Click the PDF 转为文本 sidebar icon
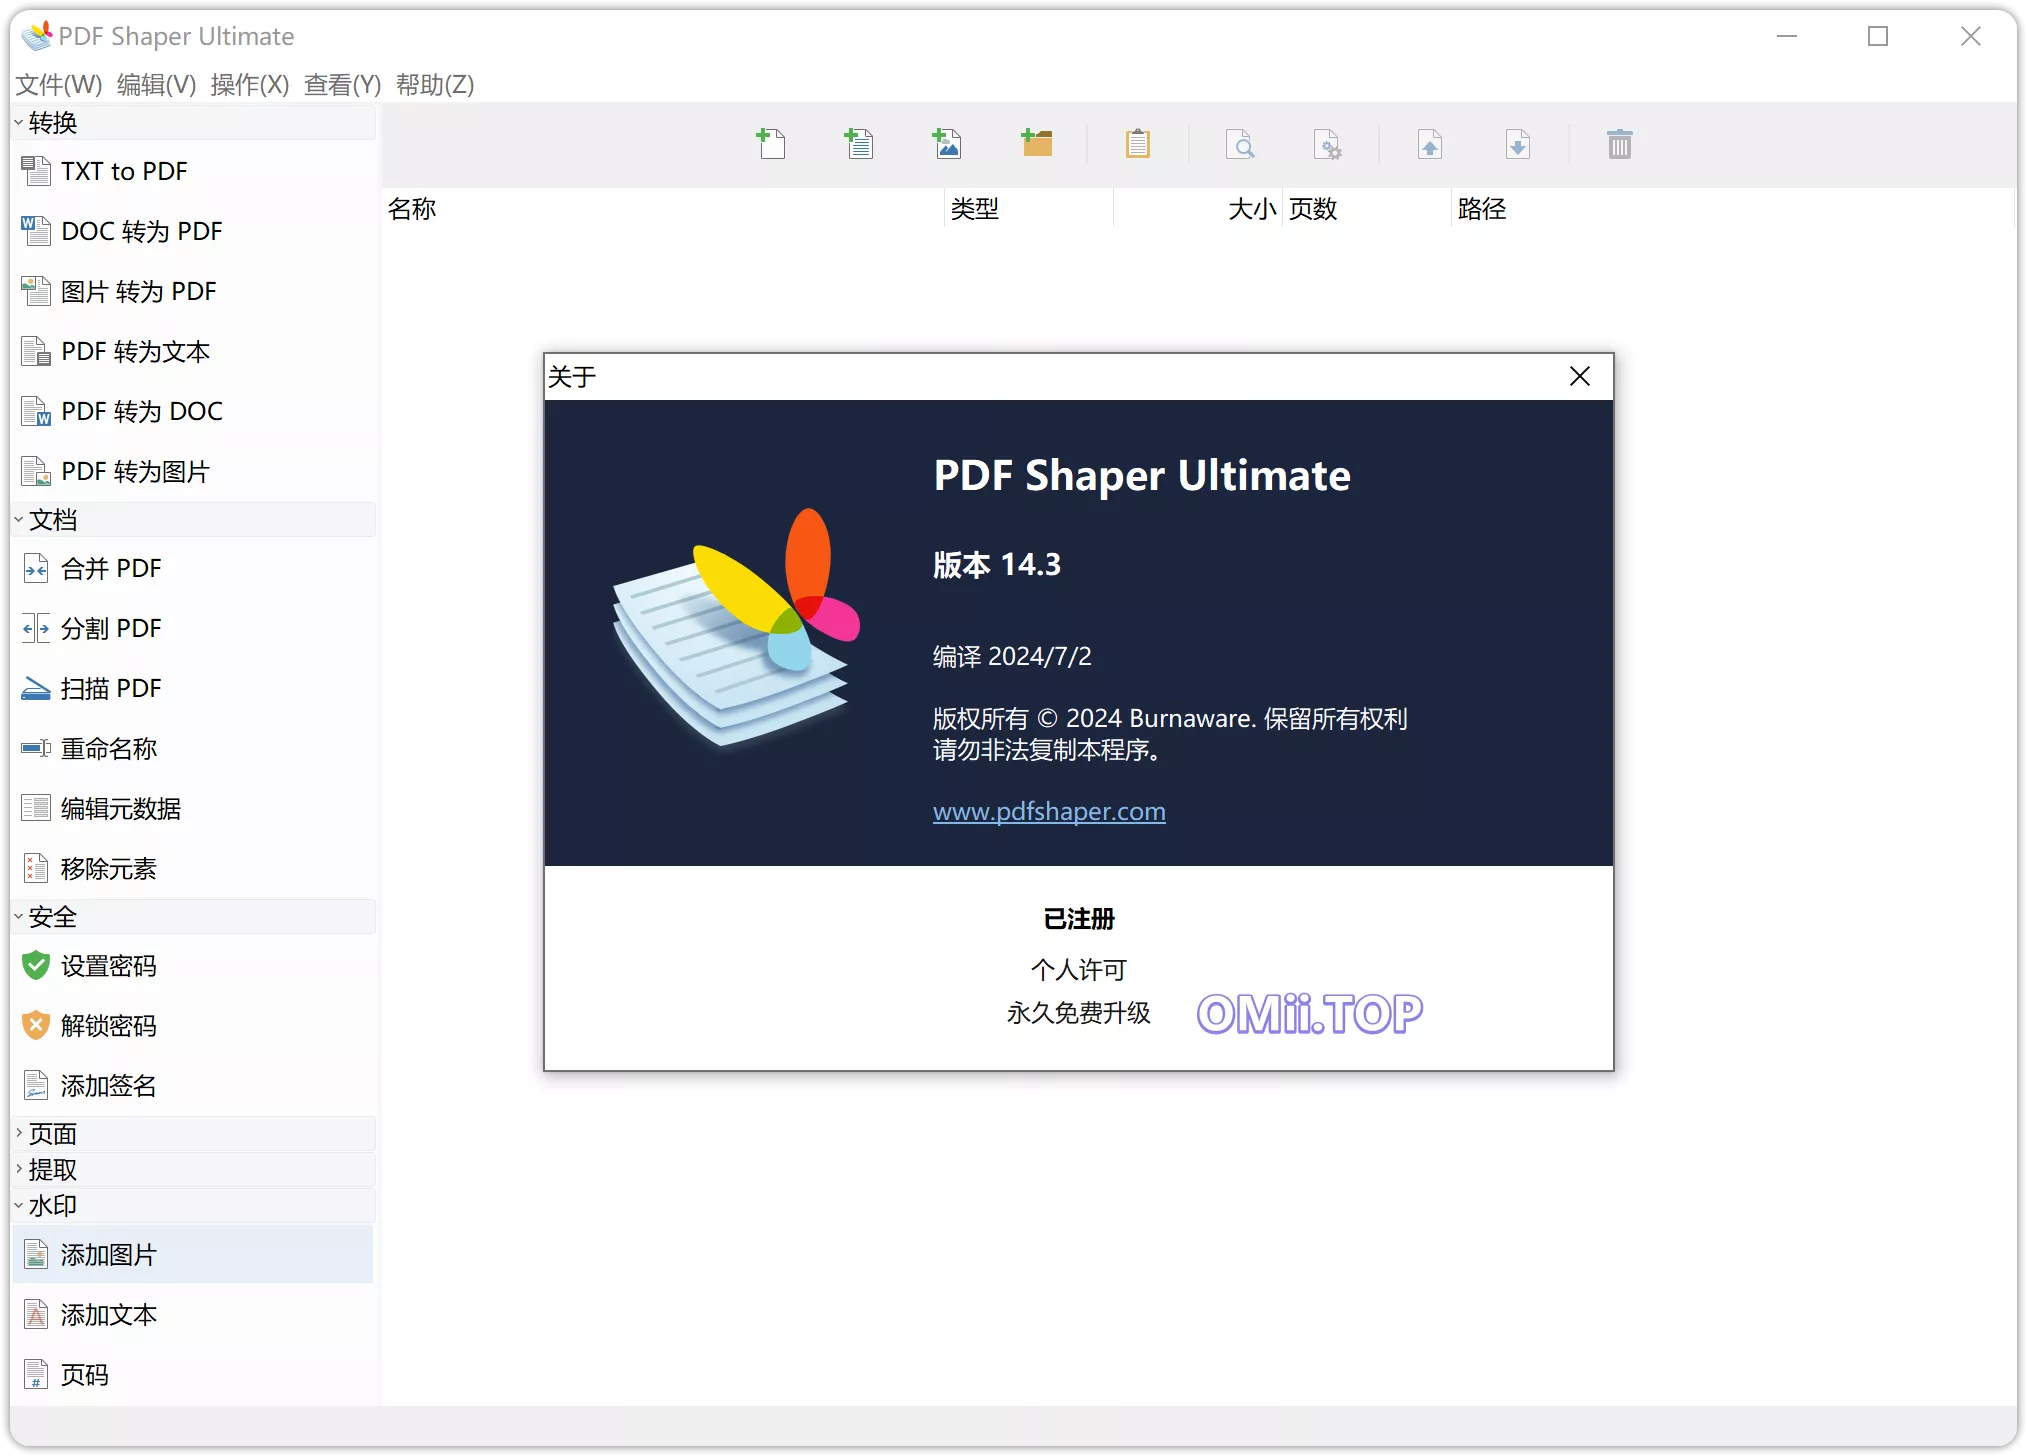 pos(36,351)
